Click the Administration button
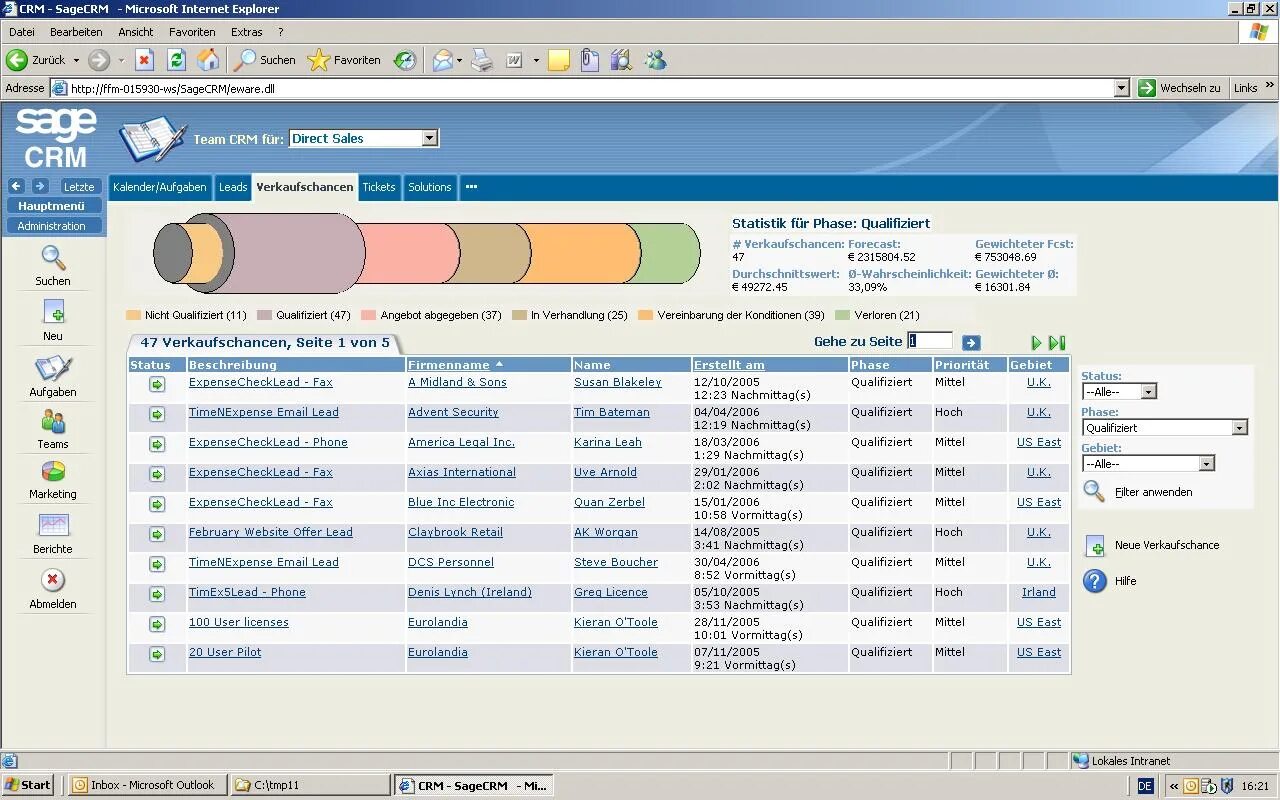1280x800 pixels. click(x=52, y=226)
